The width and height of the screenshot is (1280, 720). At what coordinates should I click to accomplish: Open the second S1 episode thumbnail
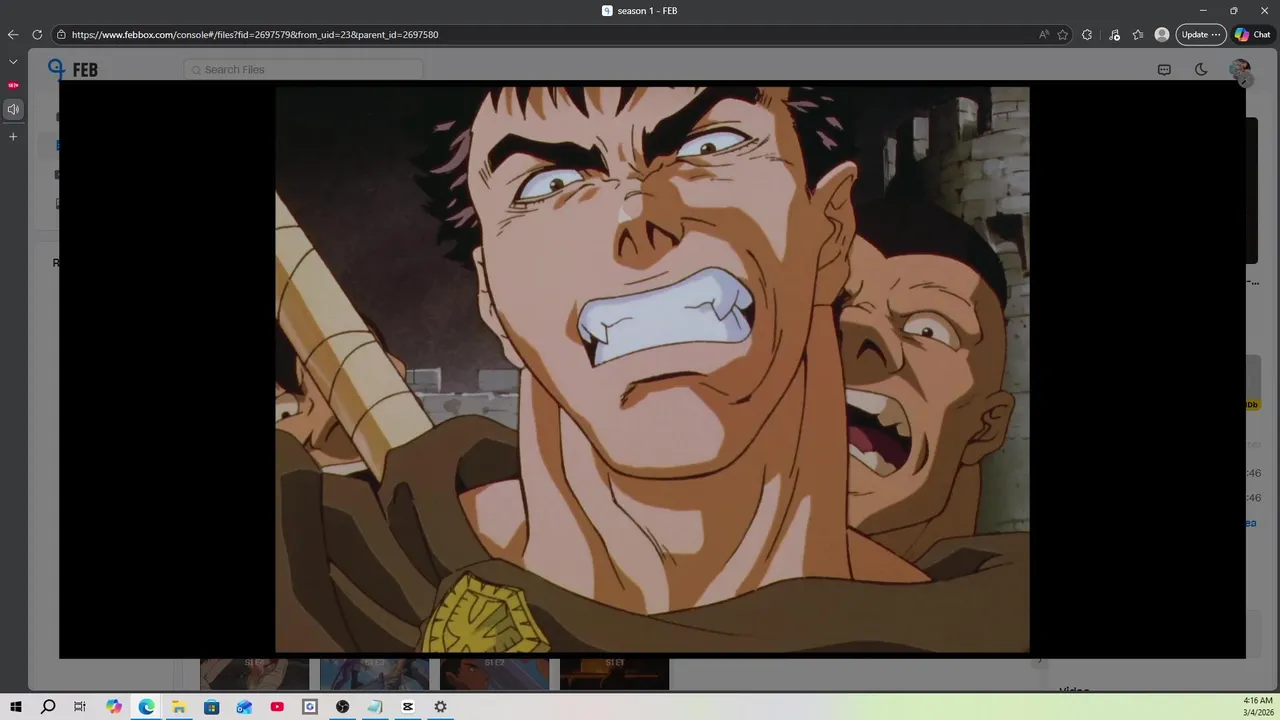[x=374, y=674]
